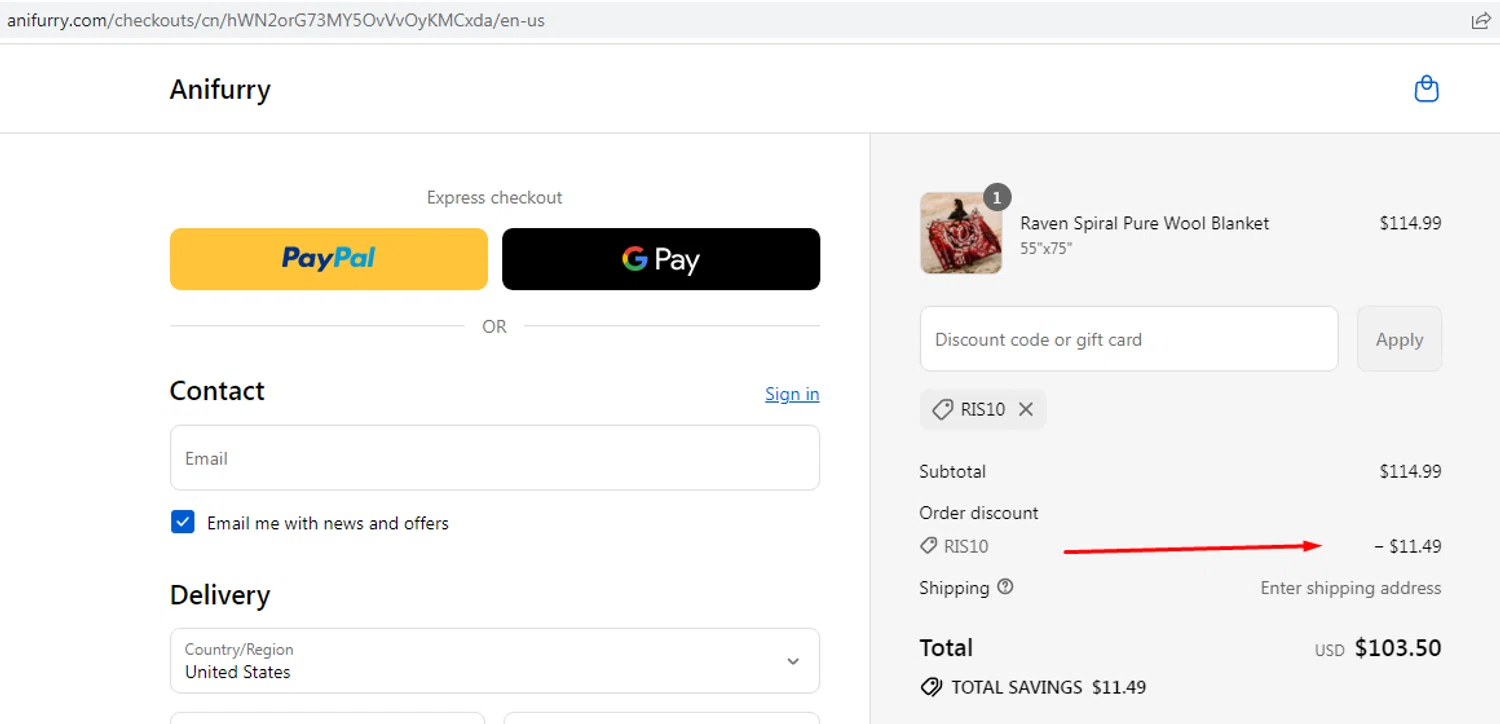Click the share icon in address bar
1500x724 pixels.
pos(1481,21)
